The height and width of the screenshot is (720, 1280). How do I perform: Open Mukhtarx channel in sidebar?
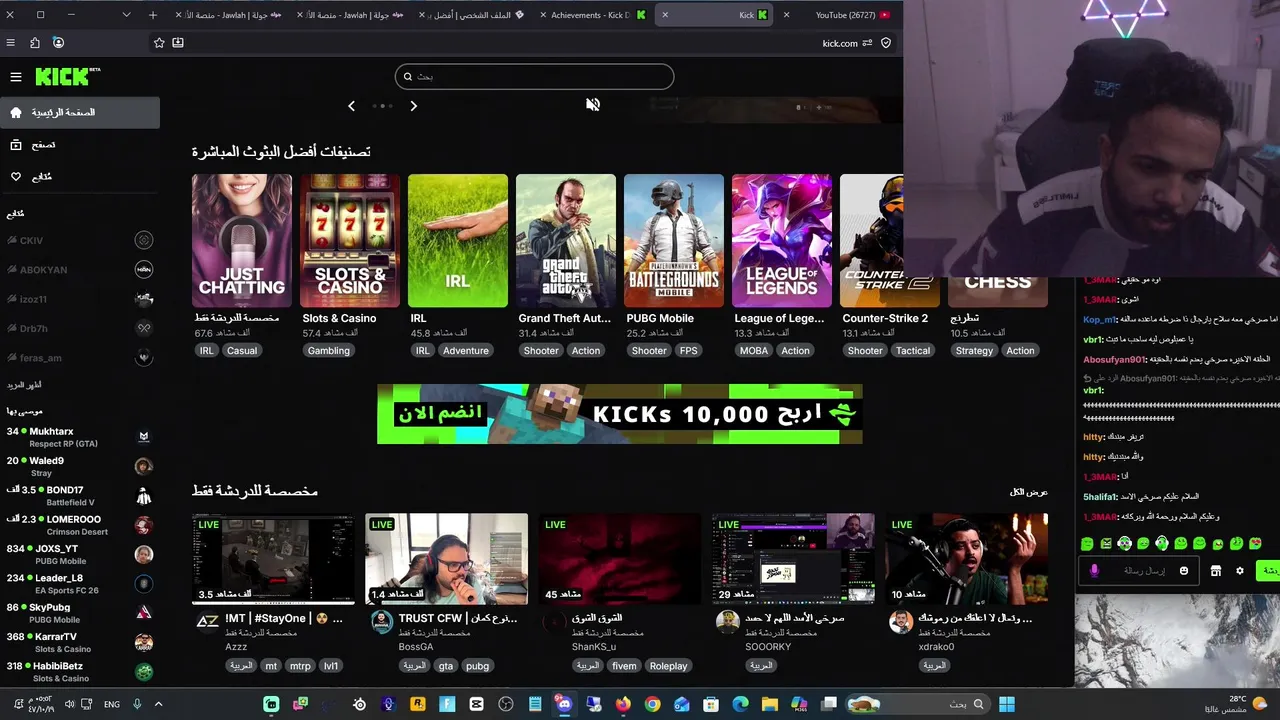80,437
